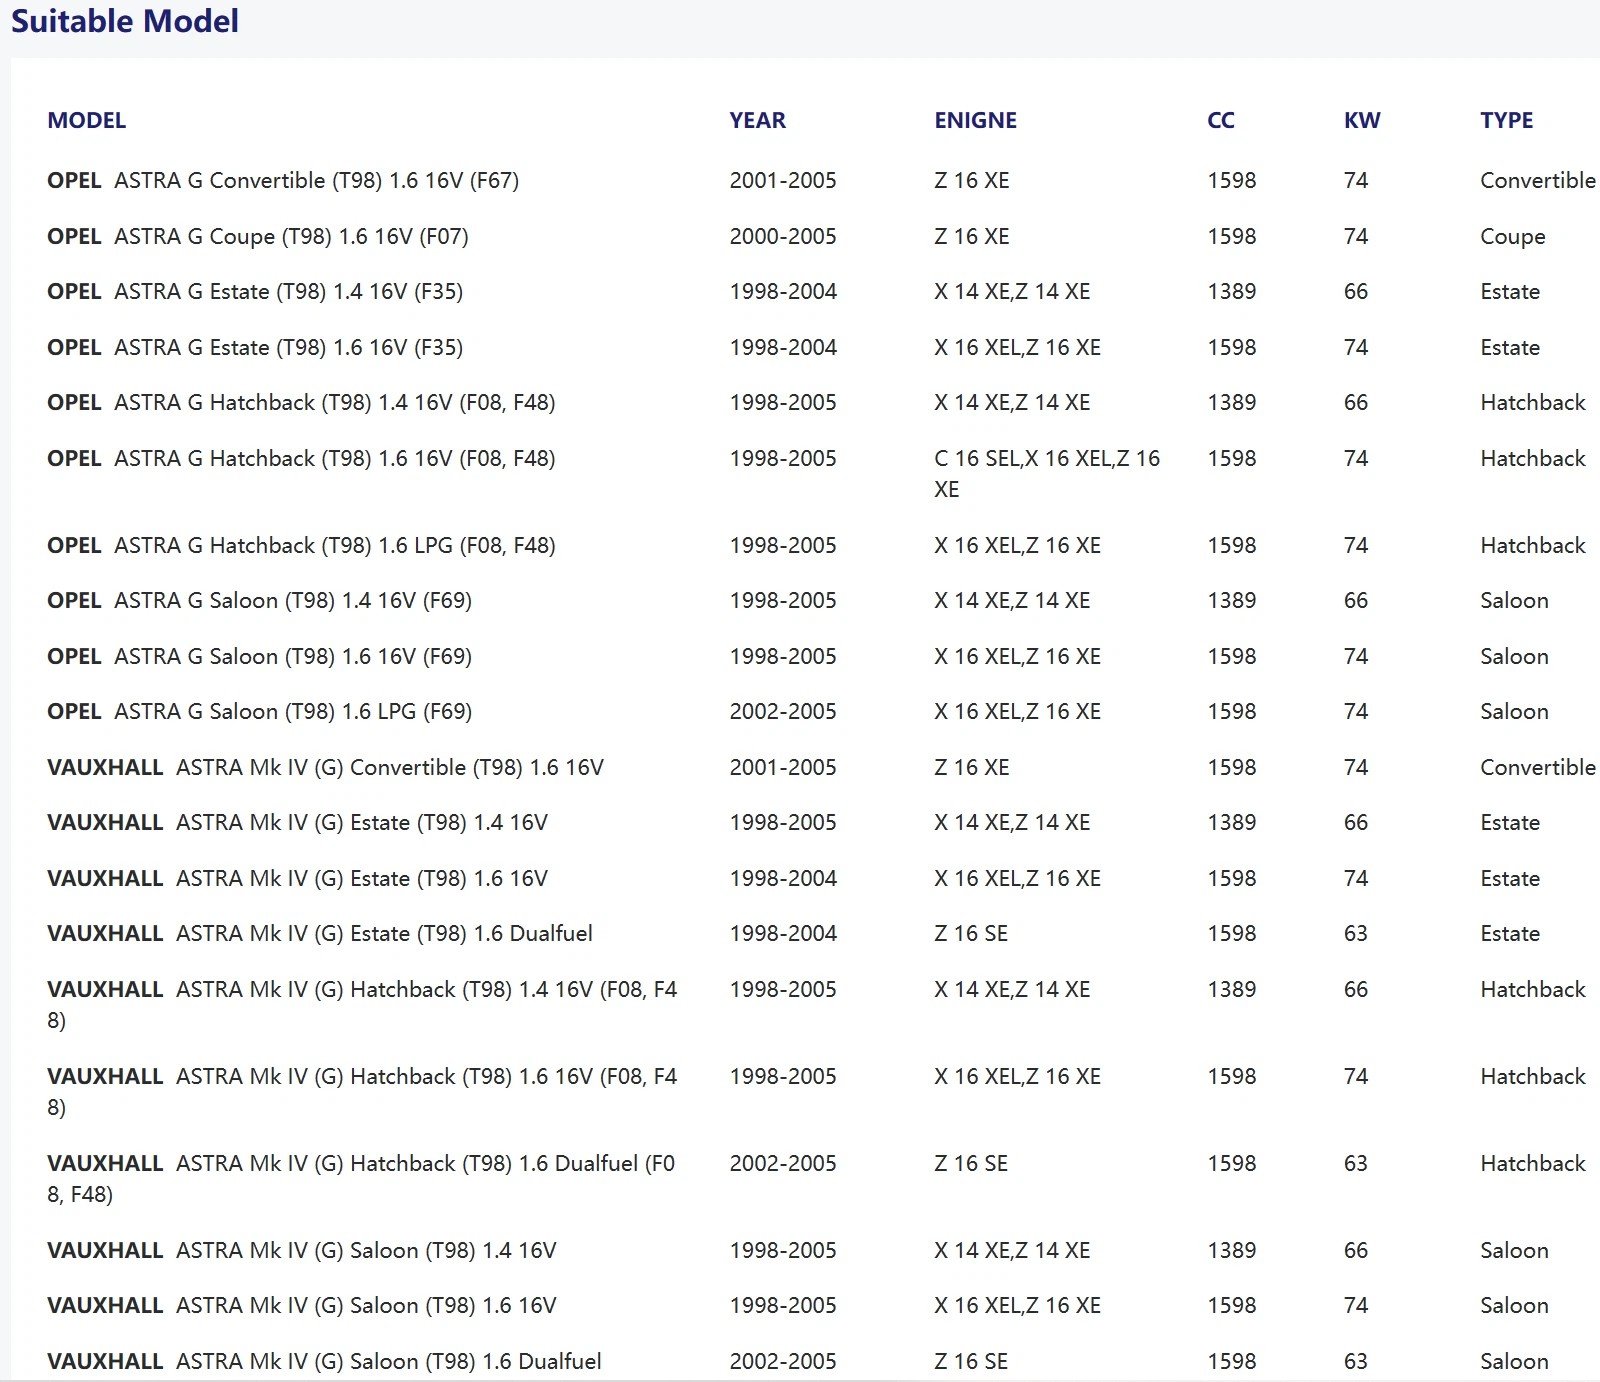Screen dimensions: 1600x1382
Task: Click the TYPE column header
Action: [1506, 121]
